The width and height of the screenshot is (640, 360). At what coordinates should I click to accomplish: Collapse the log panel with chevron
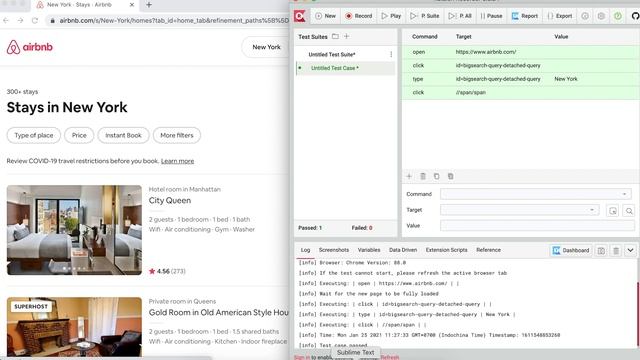click(x=630, y=250)
